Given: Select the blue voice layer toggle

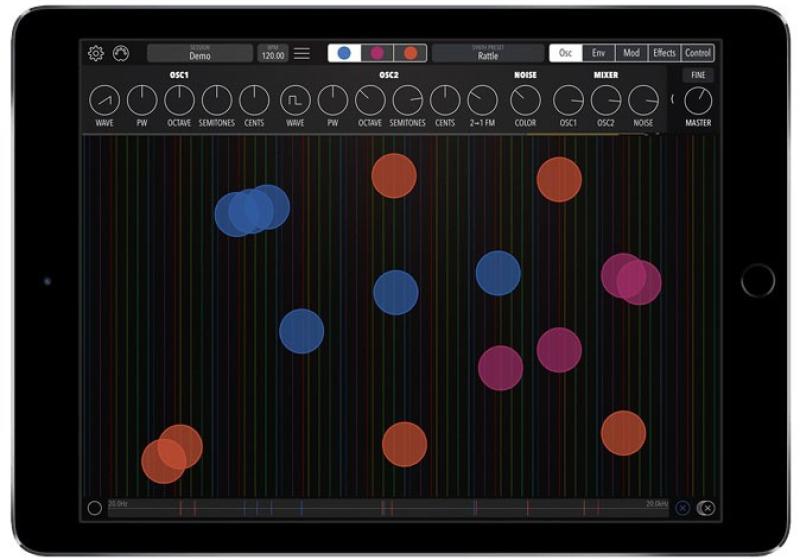Looking at the screenshot, I should 344,54.
